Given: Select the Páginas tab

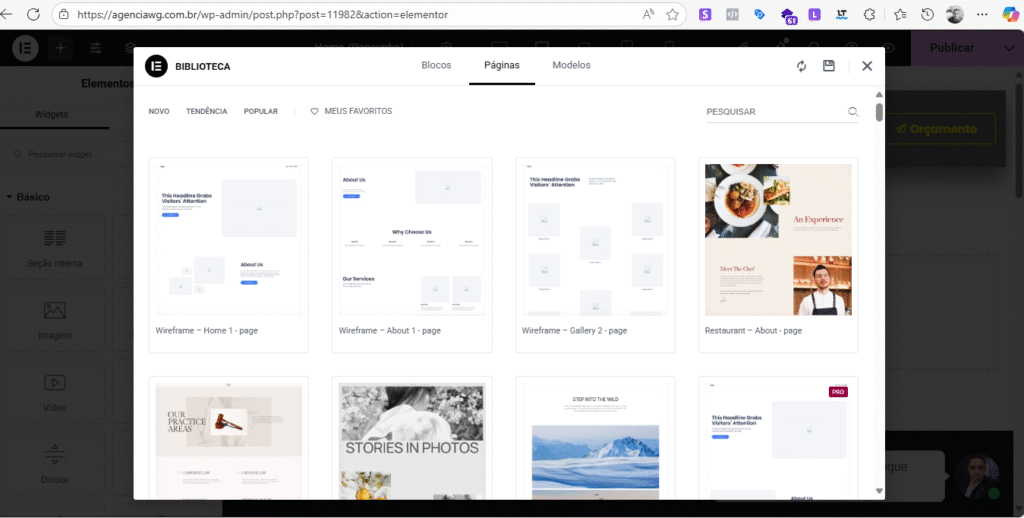Looking at the screenshot, I should point(502,65).
